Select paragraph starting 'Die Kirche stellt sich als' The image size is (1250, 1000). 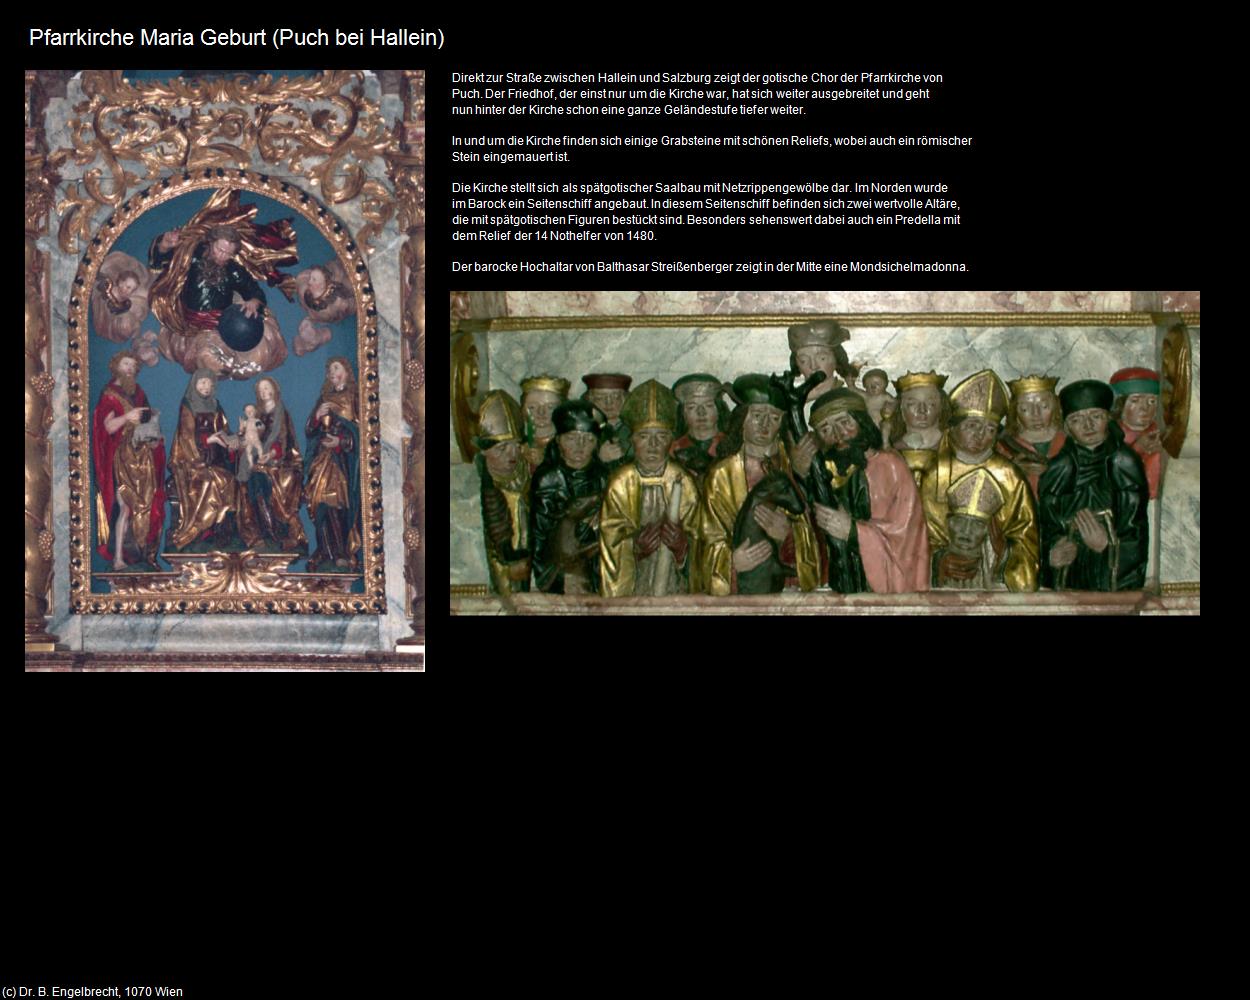pos(706,212)
